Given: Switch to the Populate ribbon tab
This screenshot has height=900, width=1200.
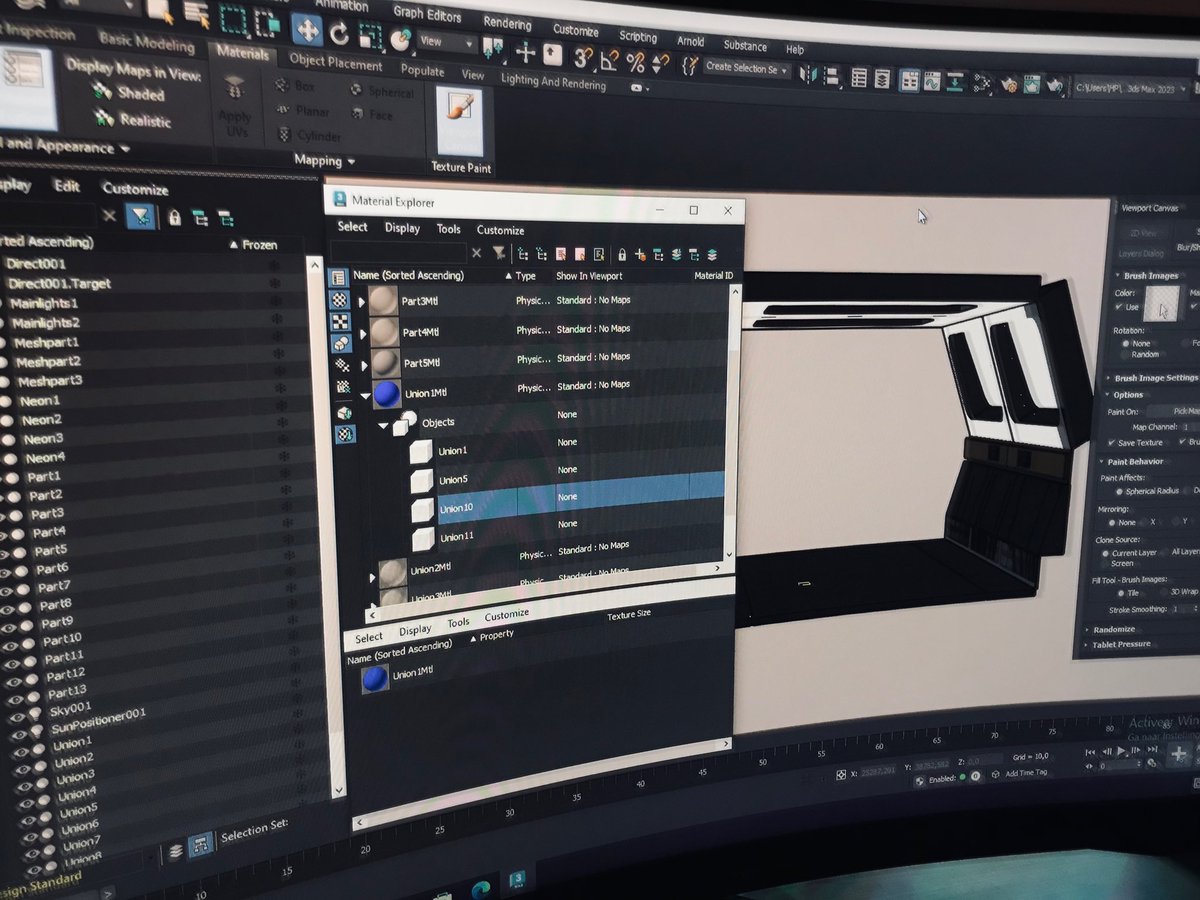Looking at the screenshot, I should coord(422,70).
